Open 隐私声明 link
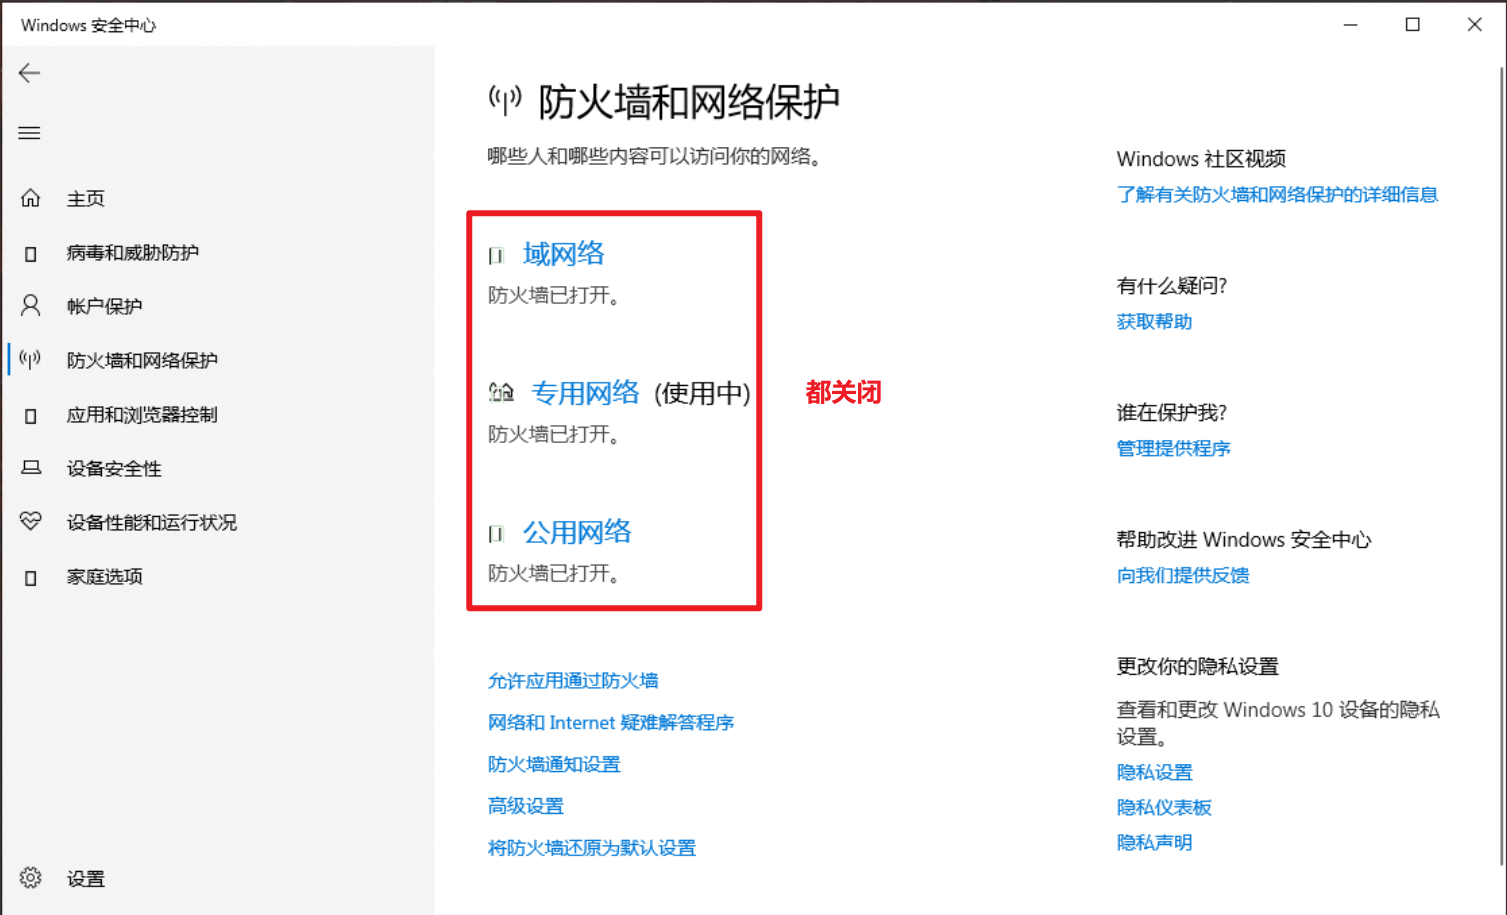Screen dimensions: 1507x915 tap(1154, 842)
